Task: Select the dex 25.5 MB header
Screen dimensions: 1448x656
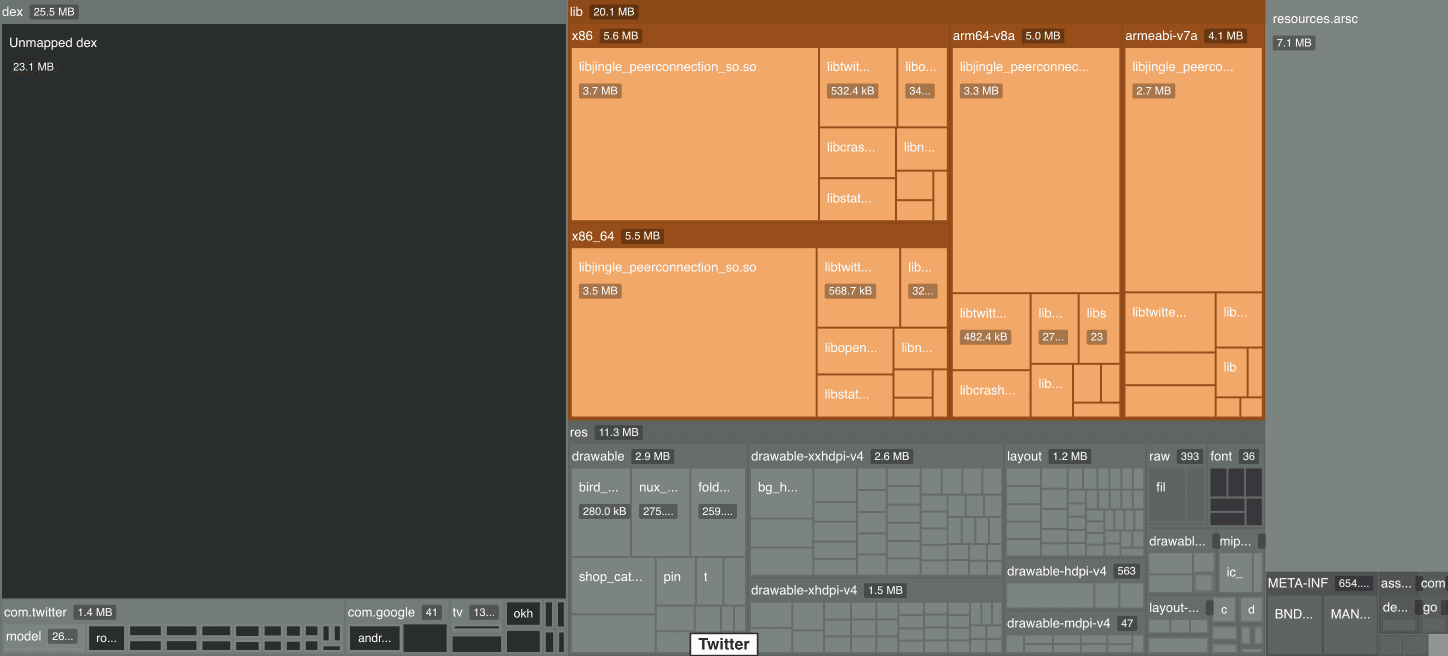Action: click(x=11, y=11)
